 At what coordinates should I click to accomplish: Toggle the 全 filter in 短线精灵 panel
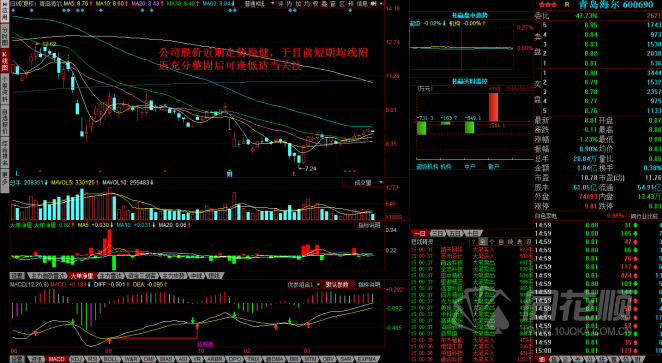[483, 242]
